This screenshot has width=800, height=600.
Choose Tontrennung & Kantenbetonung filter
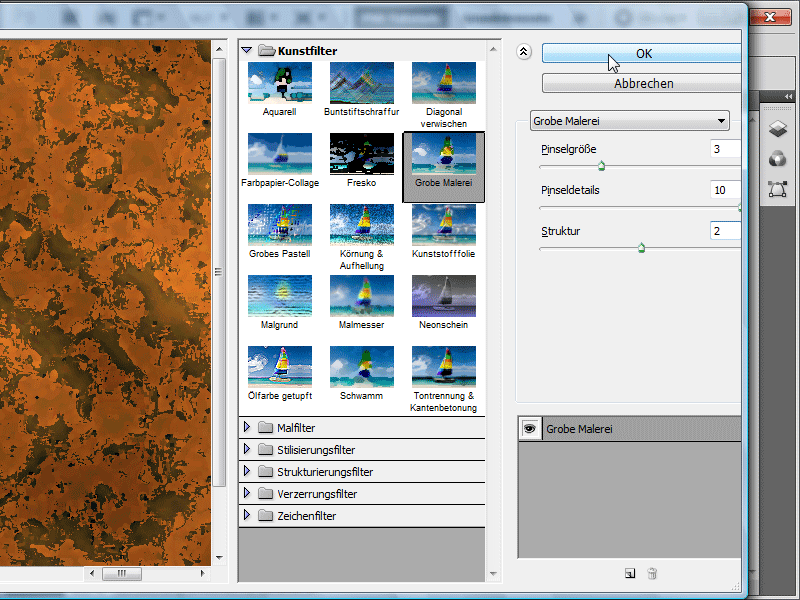444,367
